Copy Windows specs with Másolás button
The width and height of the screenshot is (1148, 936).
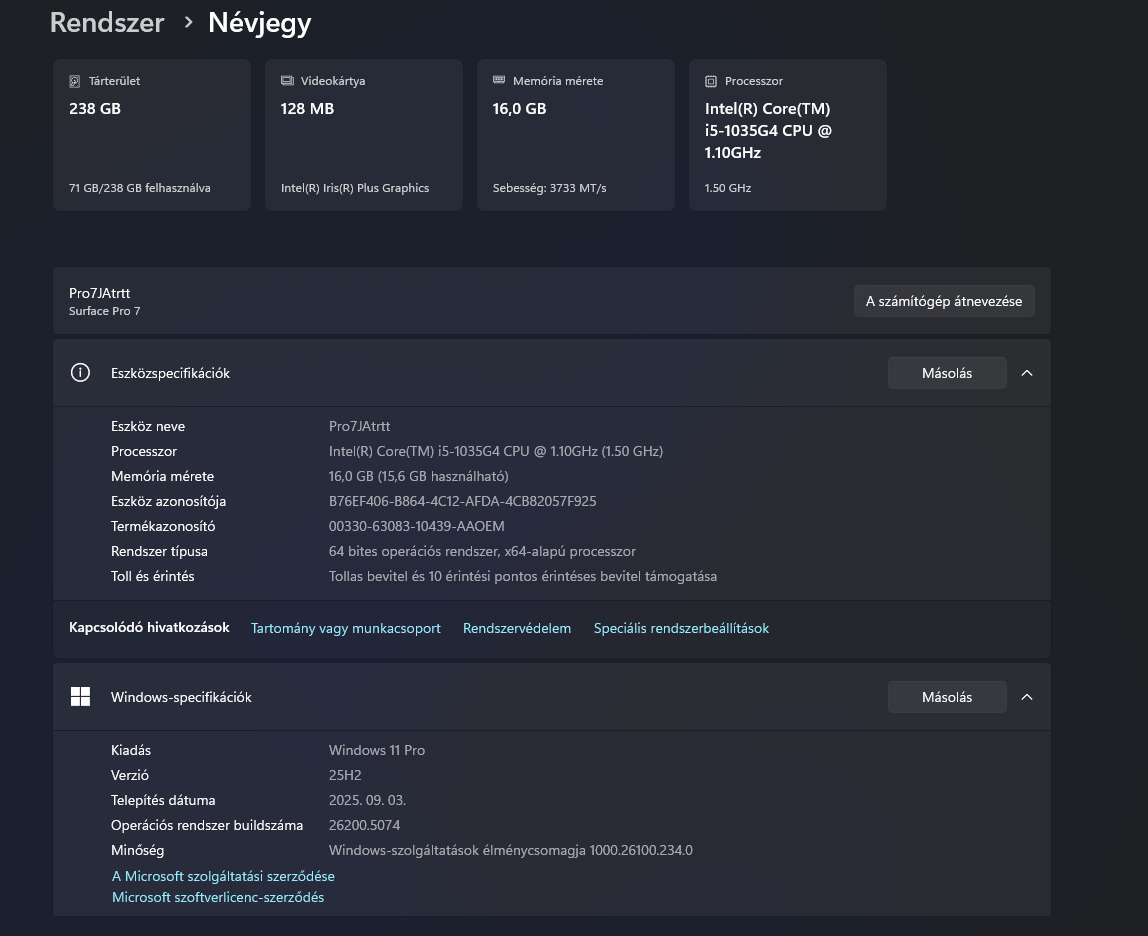(x=947, y=697)
